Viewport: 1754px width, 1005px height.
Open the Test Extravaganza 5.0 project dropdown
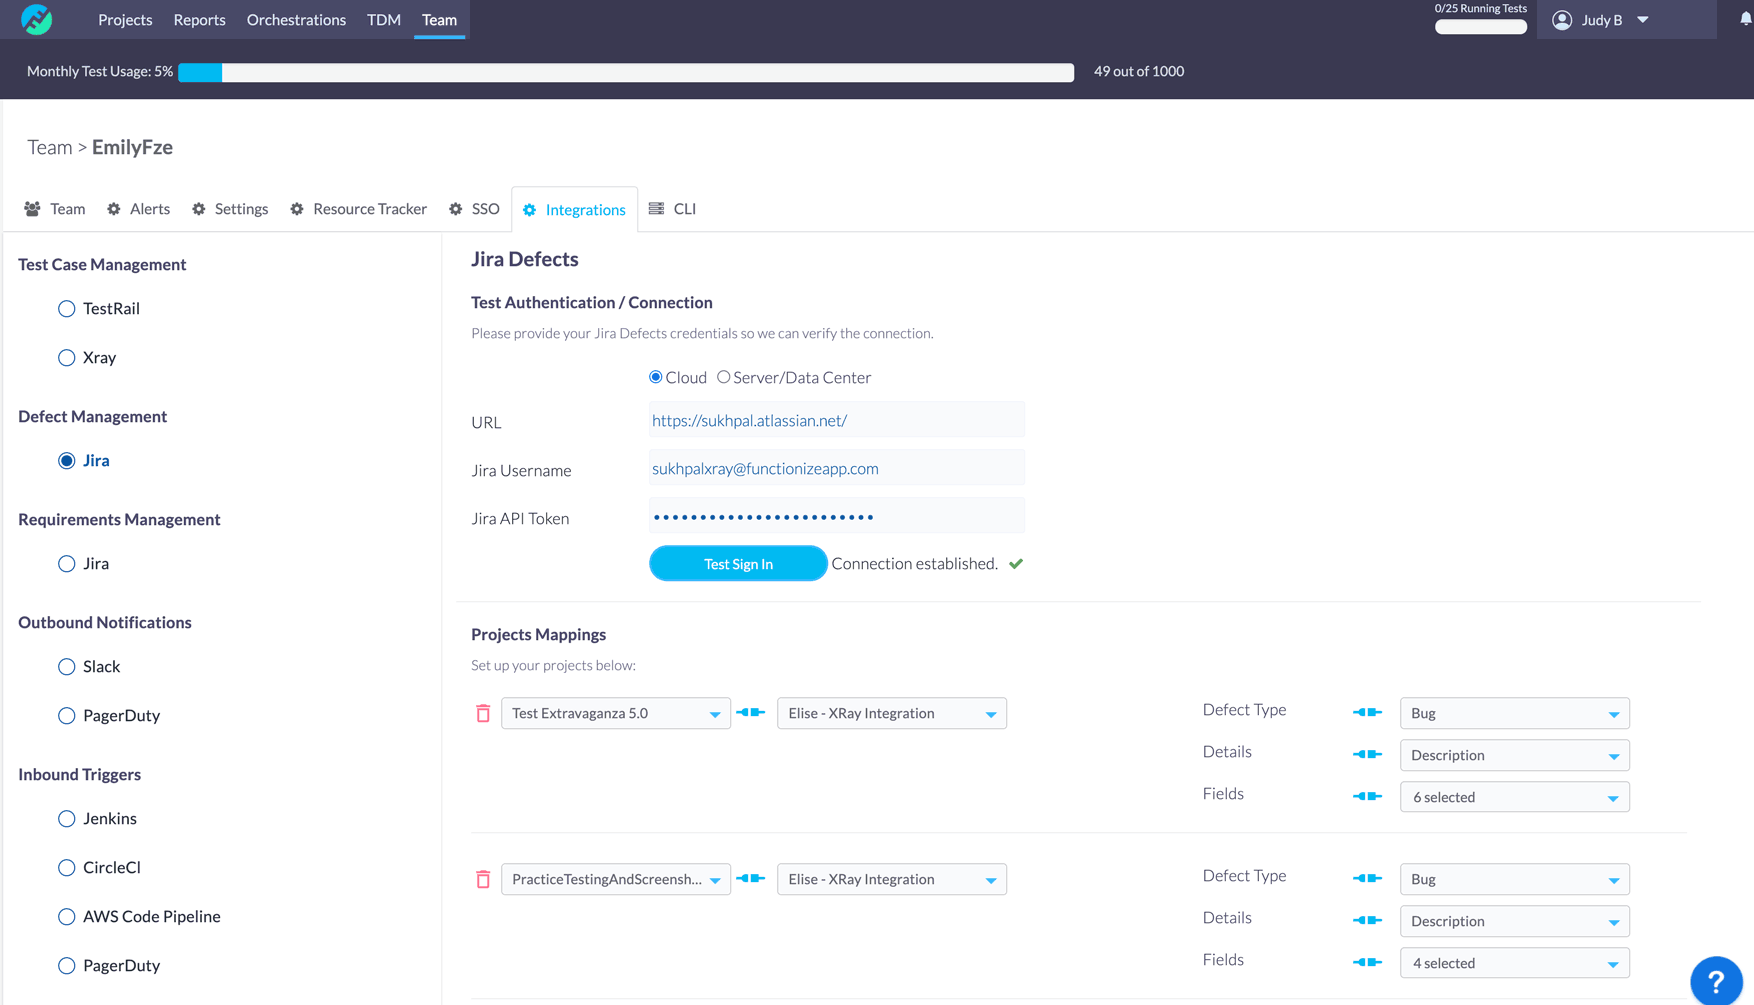tap(616, 713)
